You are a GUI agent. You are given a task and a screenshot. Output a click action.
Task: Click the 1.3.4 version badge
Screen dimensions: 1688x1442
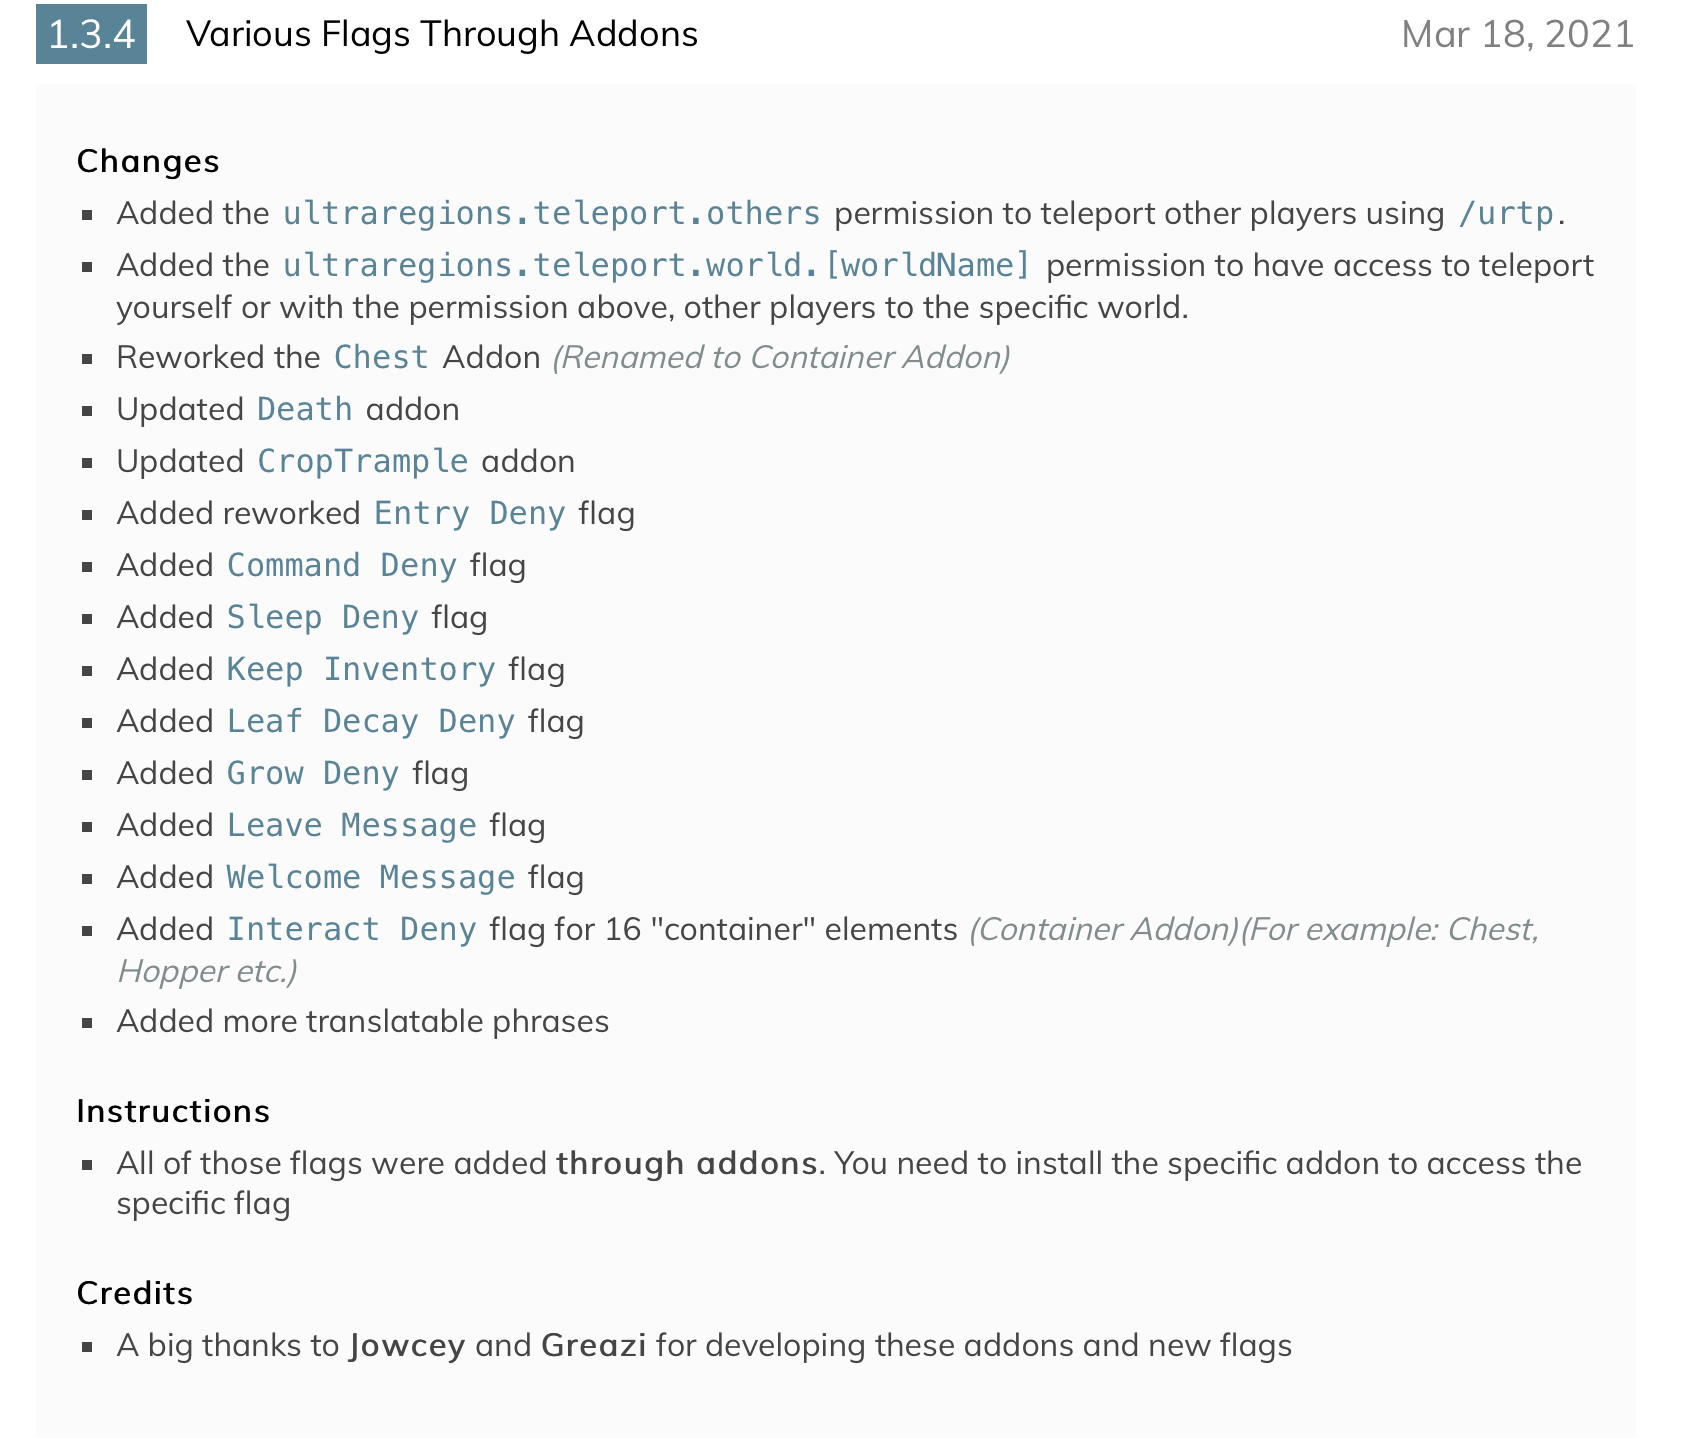coord(91,34)
